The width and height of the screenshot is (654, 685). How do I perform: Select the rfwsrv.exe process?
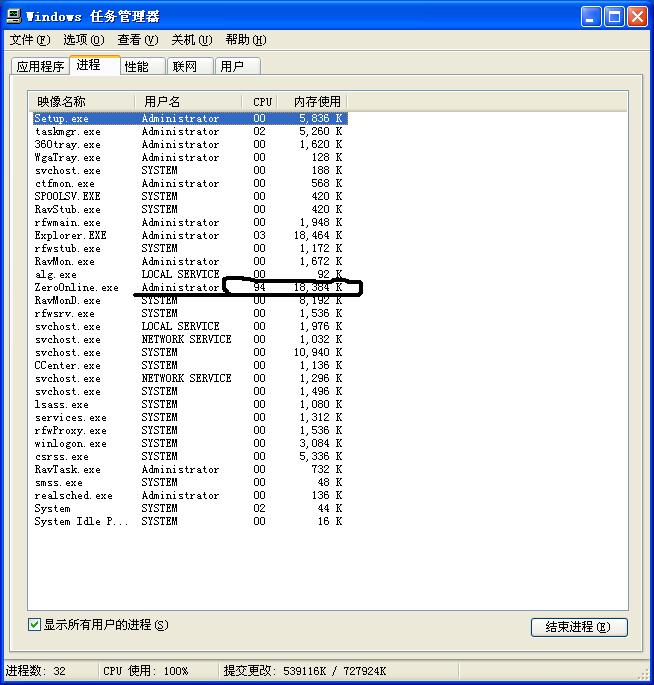pos(190,313)
